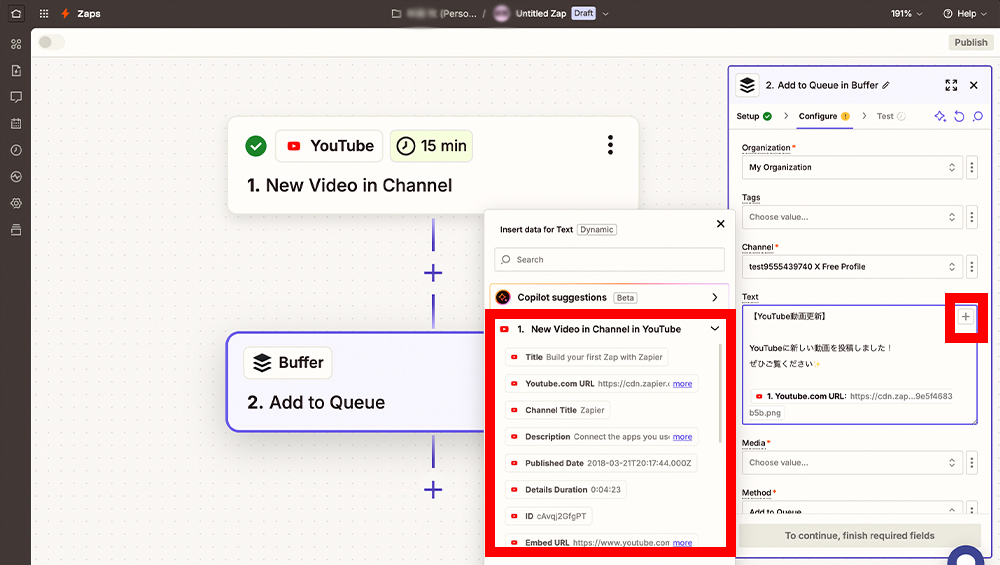The height and width of the screenshot is (565, 1000).
Task: Open options menu for Media field
Action: point(972,462)
